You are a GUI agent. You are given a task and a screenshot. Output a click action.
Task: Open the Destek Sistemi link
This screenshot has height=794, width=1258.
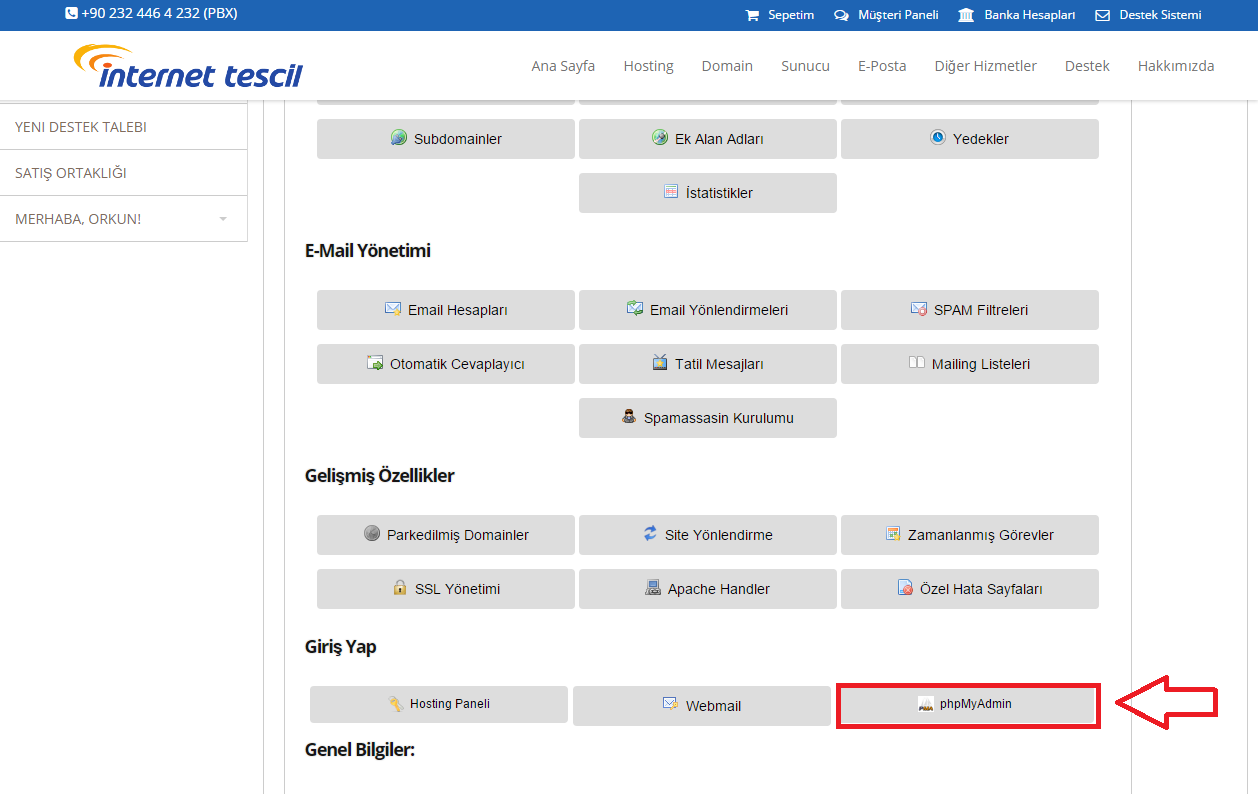1160,15
